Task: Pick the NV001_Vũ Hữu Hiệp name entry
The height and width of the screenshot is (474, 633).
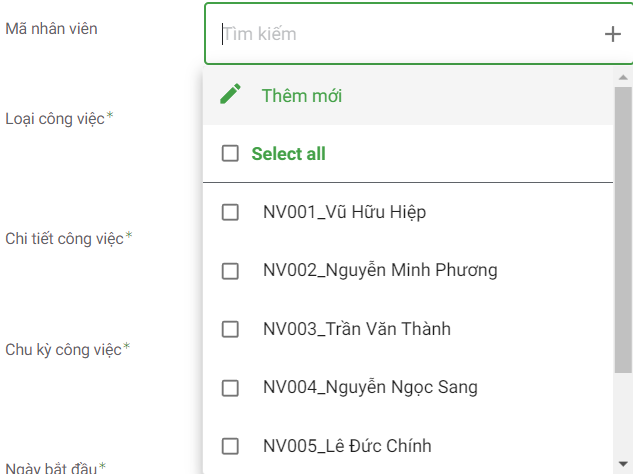Action: point(345,212)
